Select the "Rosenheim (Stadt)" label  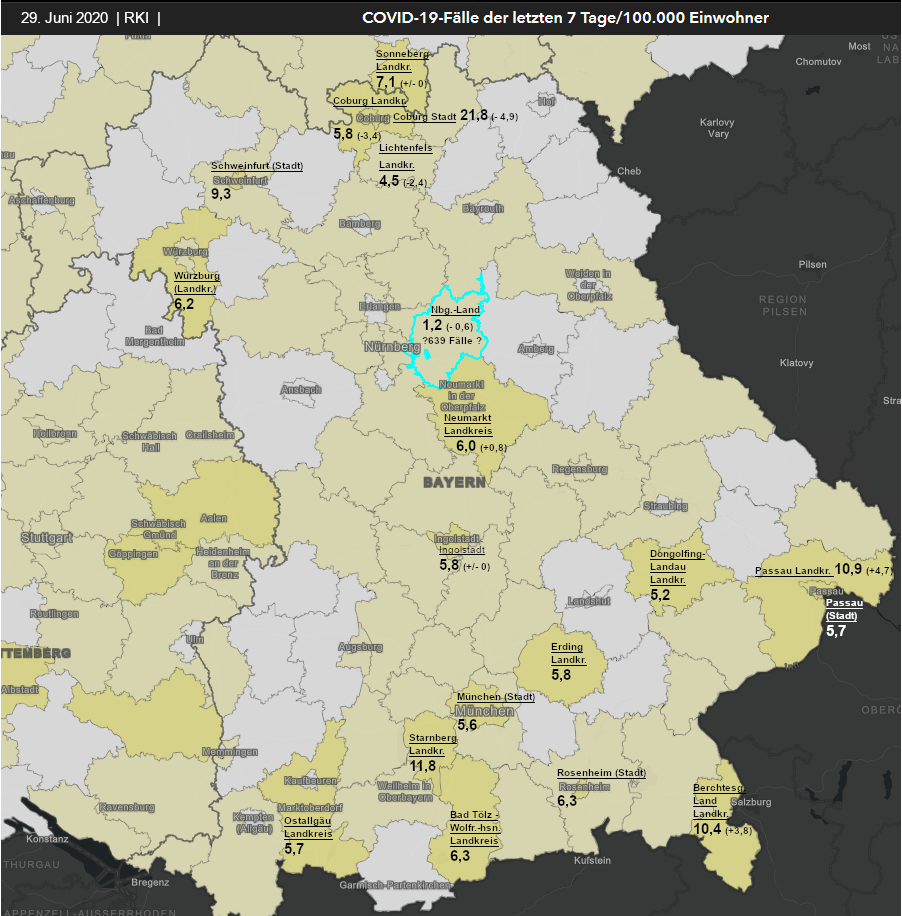coord(601,772)
